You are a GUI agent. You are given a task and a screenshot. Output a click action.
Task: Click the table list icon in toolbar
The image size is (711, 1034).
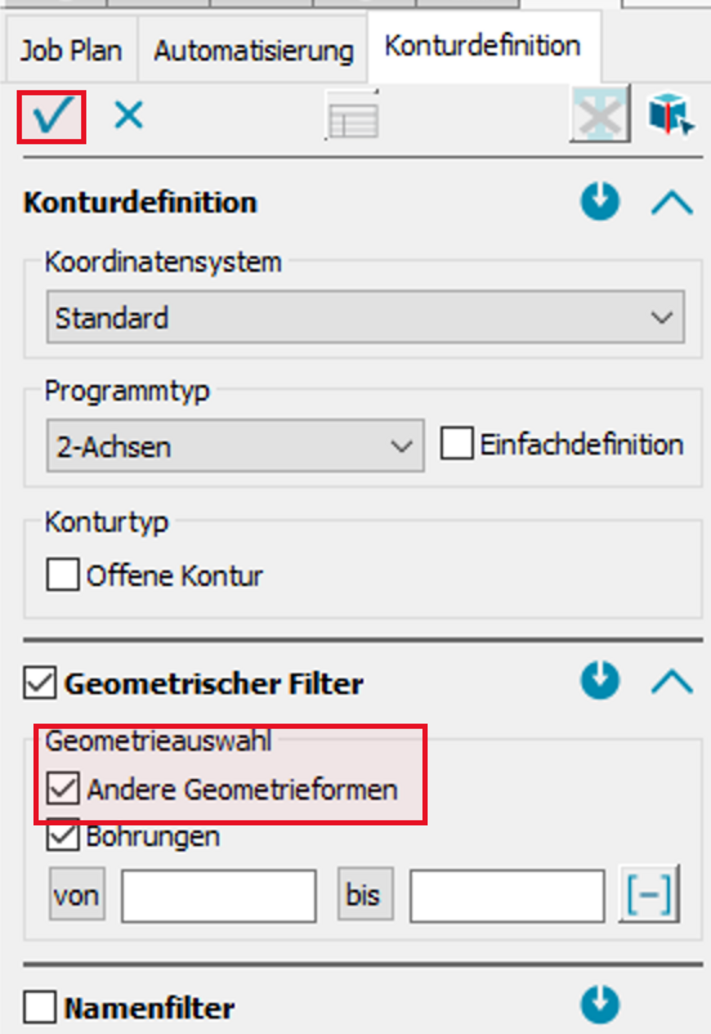click(353, 118)
